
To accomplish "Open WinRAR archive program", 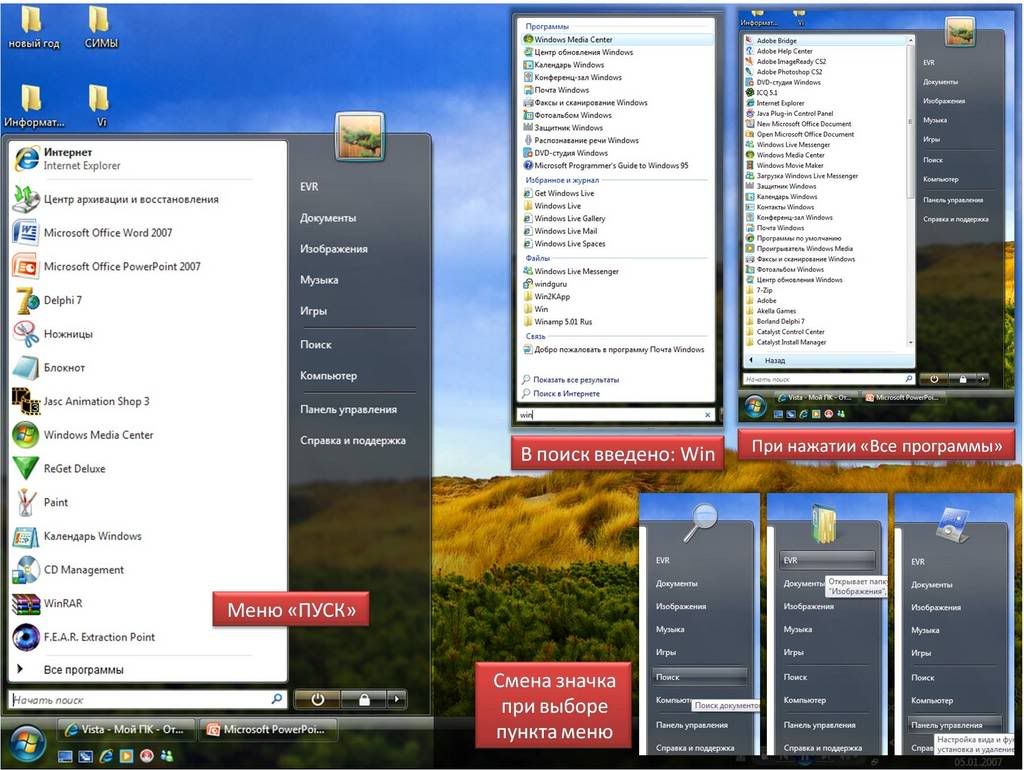I will point(65,604).
